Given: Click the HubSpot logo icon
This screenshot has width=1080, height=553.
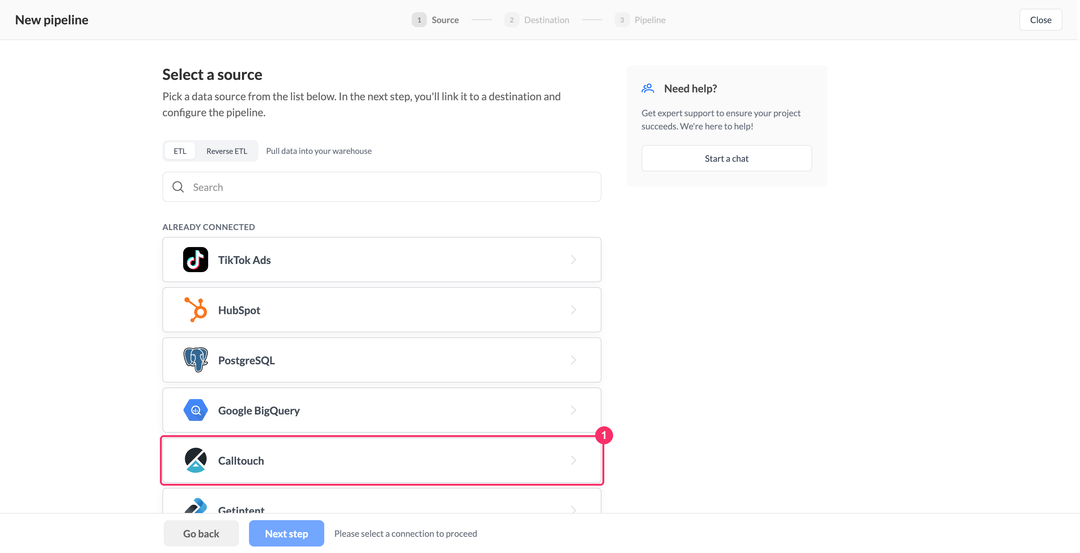Looking at the screenshot, I should [196, 310].
